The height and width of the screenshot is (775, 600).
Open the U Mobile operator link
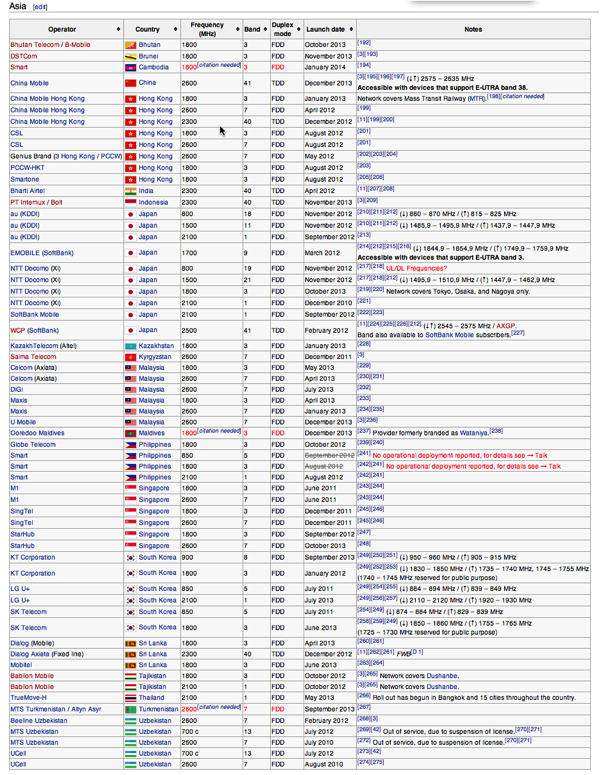23,422
